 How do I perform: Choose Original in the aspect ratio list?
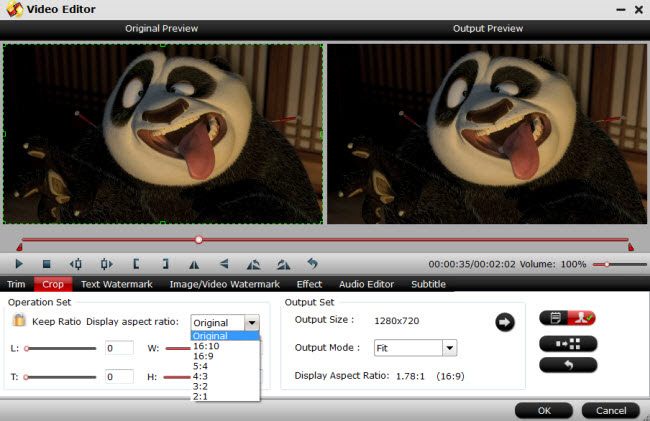pyautogui.click(x=225, y=336)
